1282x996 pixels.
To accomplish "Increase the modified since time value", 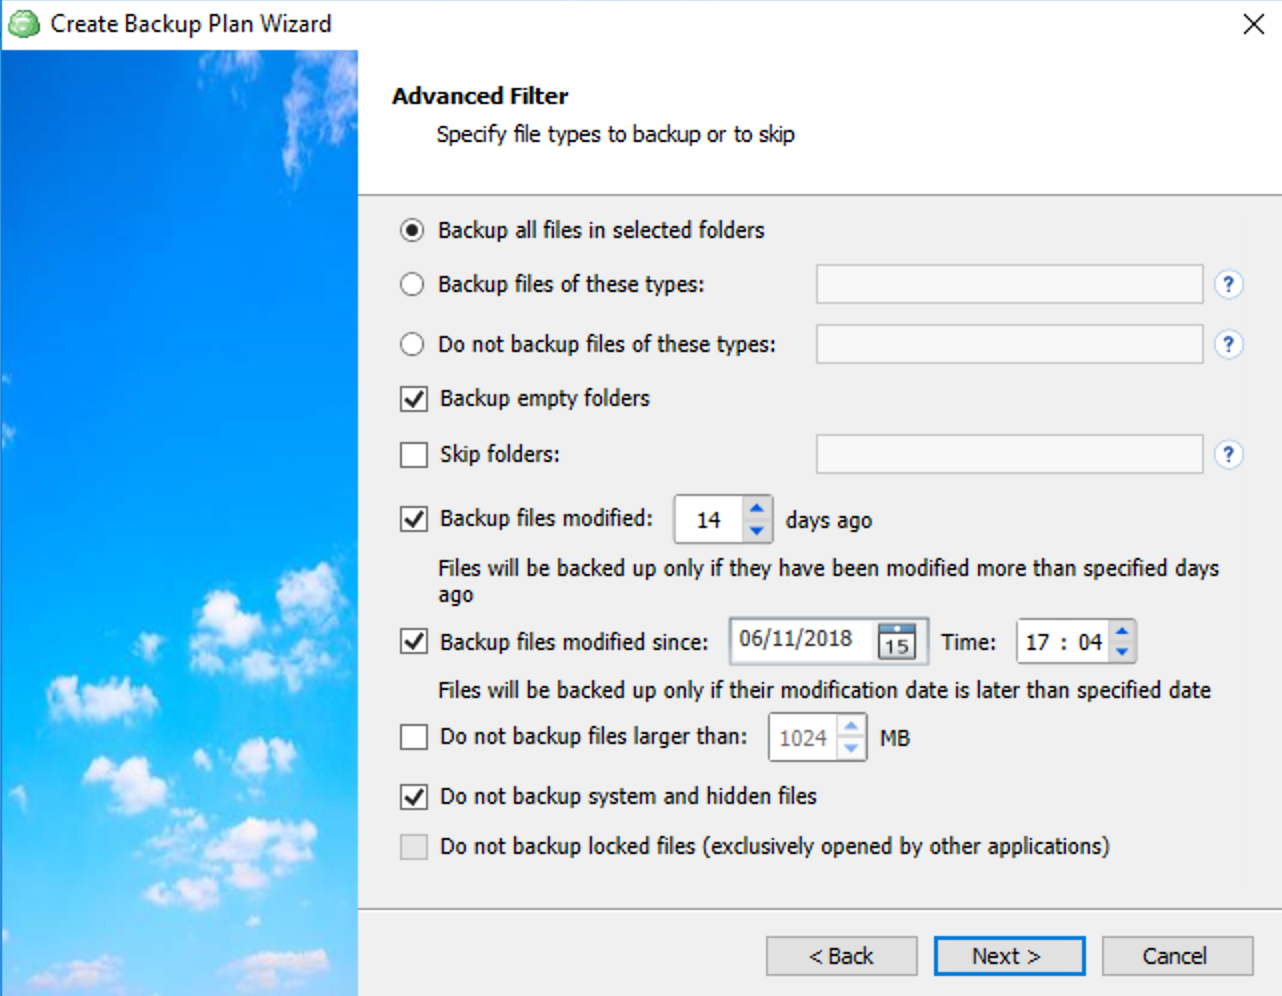I will [1122, 631].
